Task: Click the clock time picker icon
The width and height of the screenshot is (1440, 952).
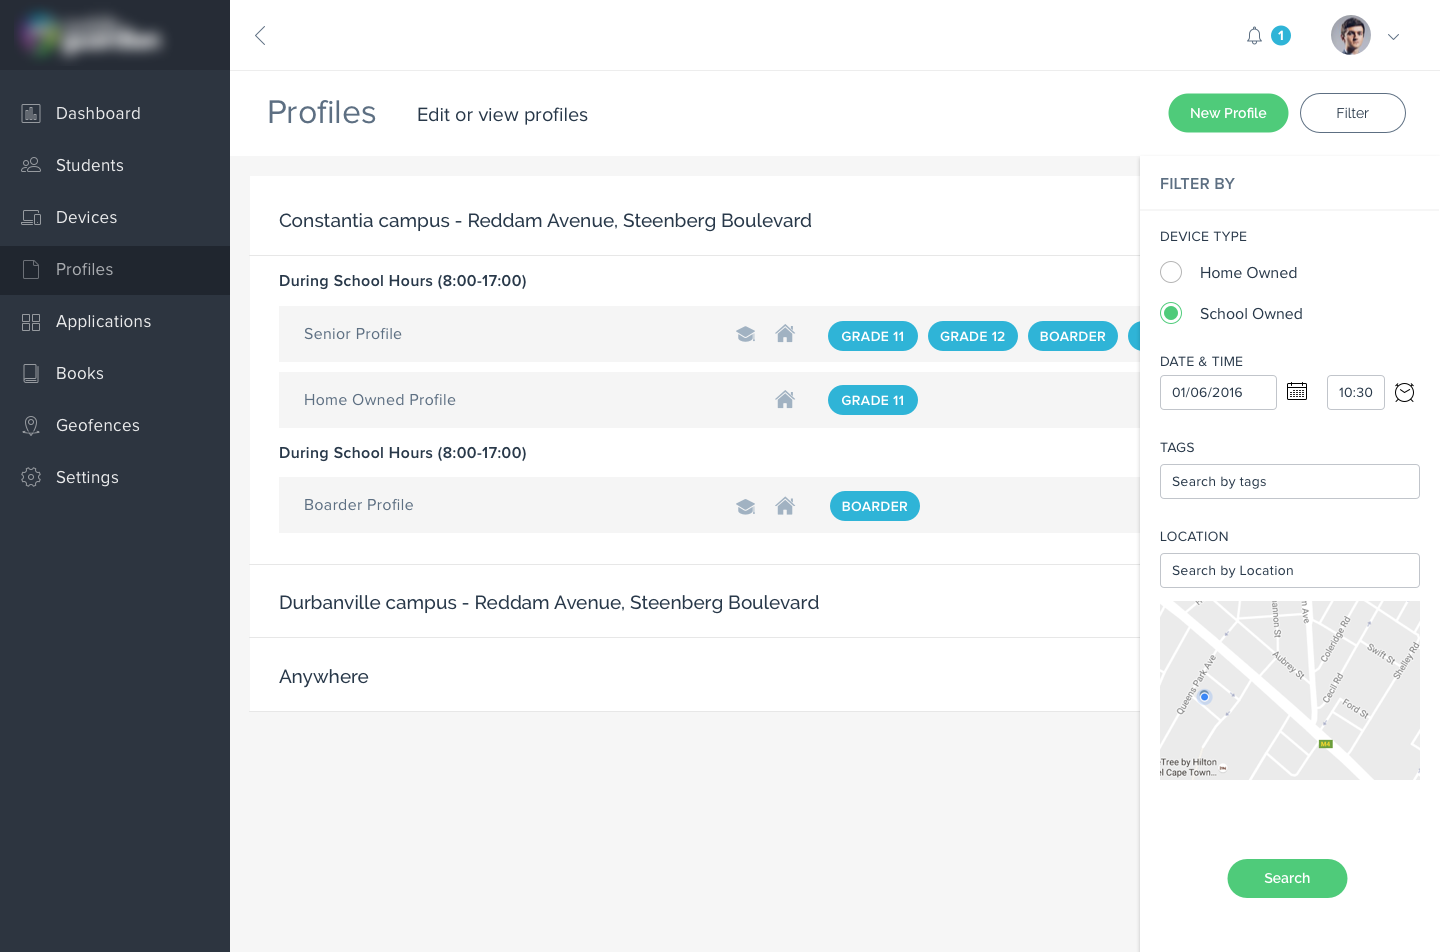Action: click(x=1404, y=392)
